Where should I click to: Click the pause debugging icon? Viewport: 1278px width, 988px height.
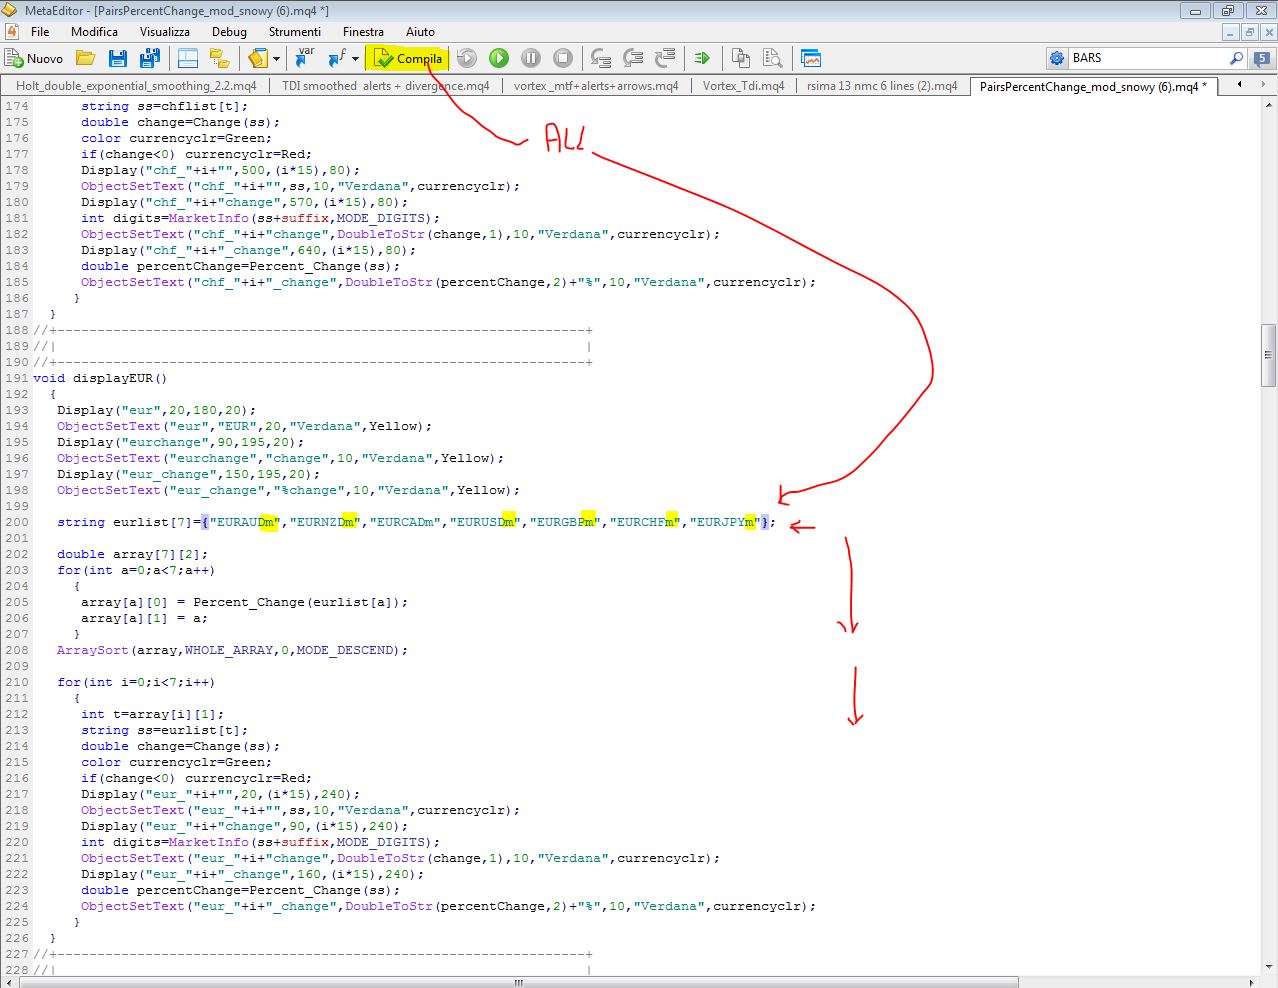tap(531, 58)
